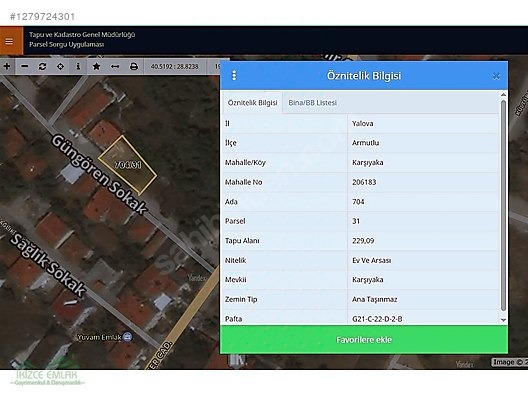Refresh the map view icon

click(42, 66)
